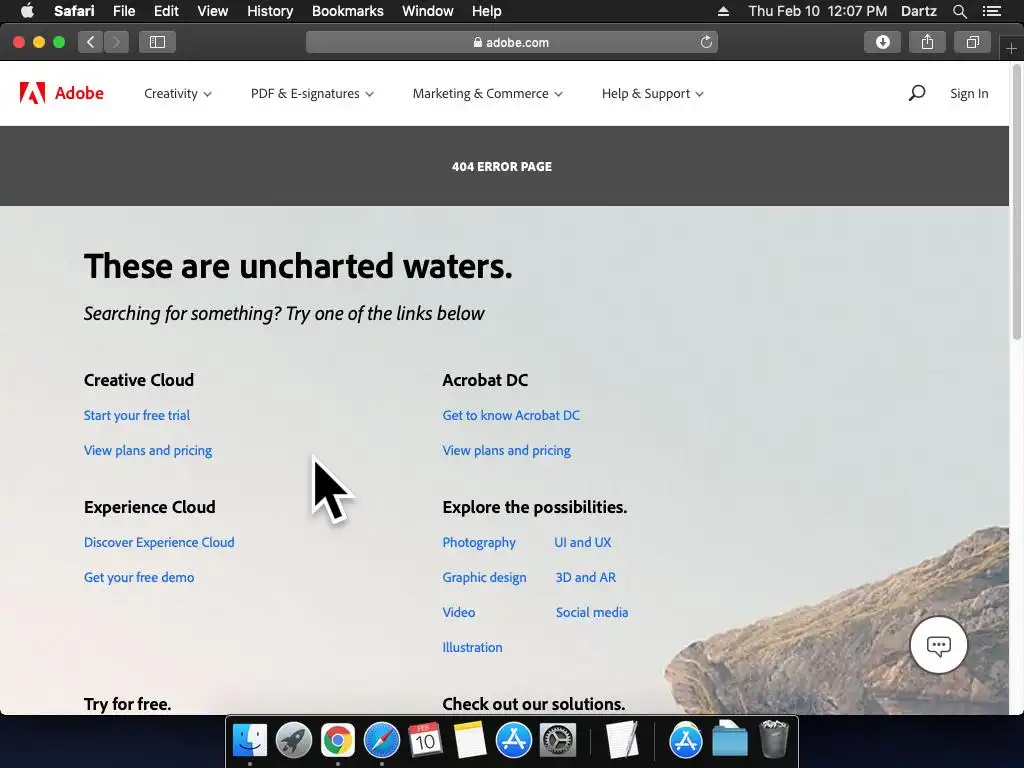
Task: Open the 3D and AR link
Action: point(585,577)
